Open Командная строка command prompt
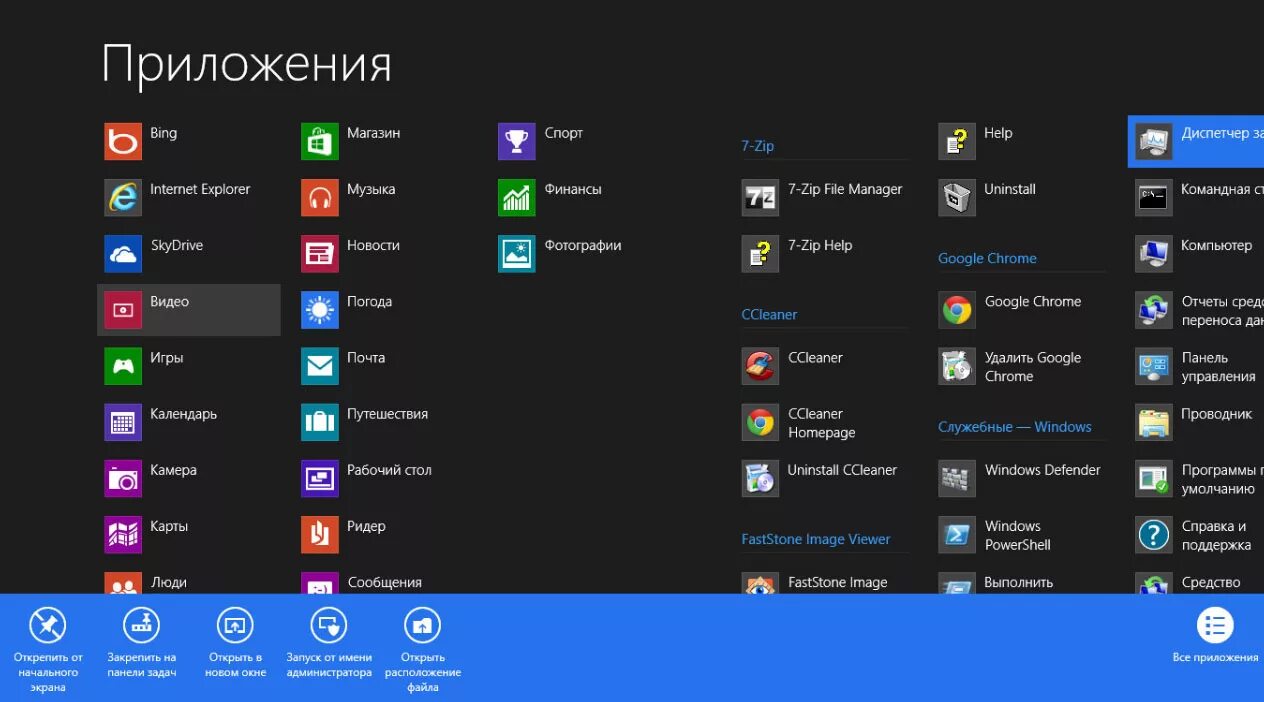 tap(1197, 197)
